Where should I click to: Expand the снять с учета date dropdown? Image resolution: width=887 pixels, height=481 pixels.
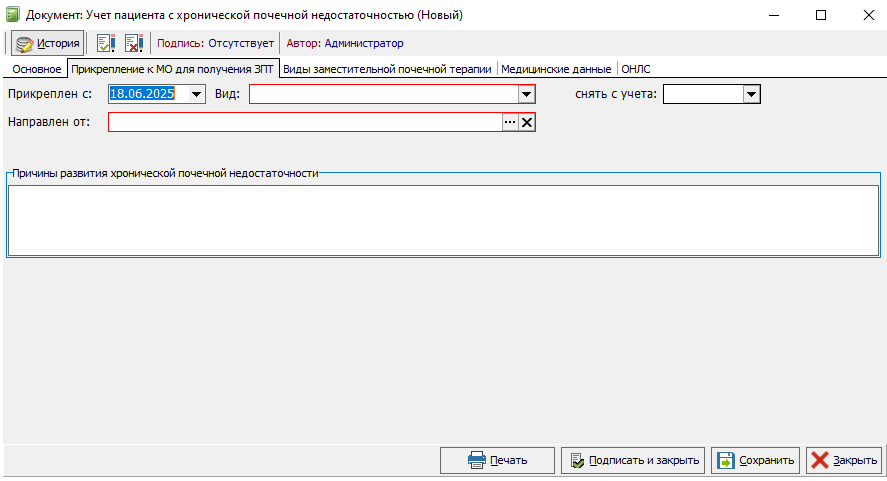pos(751,94)
